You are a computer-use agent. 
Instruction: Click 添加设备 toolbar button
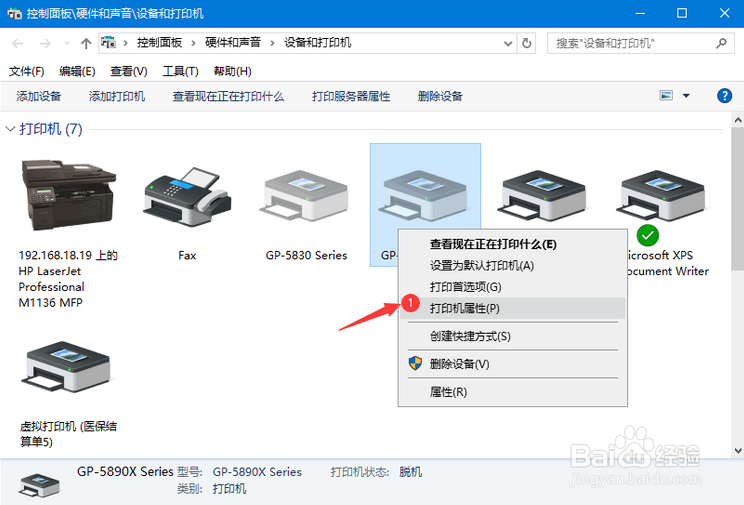tap(39, 96)
